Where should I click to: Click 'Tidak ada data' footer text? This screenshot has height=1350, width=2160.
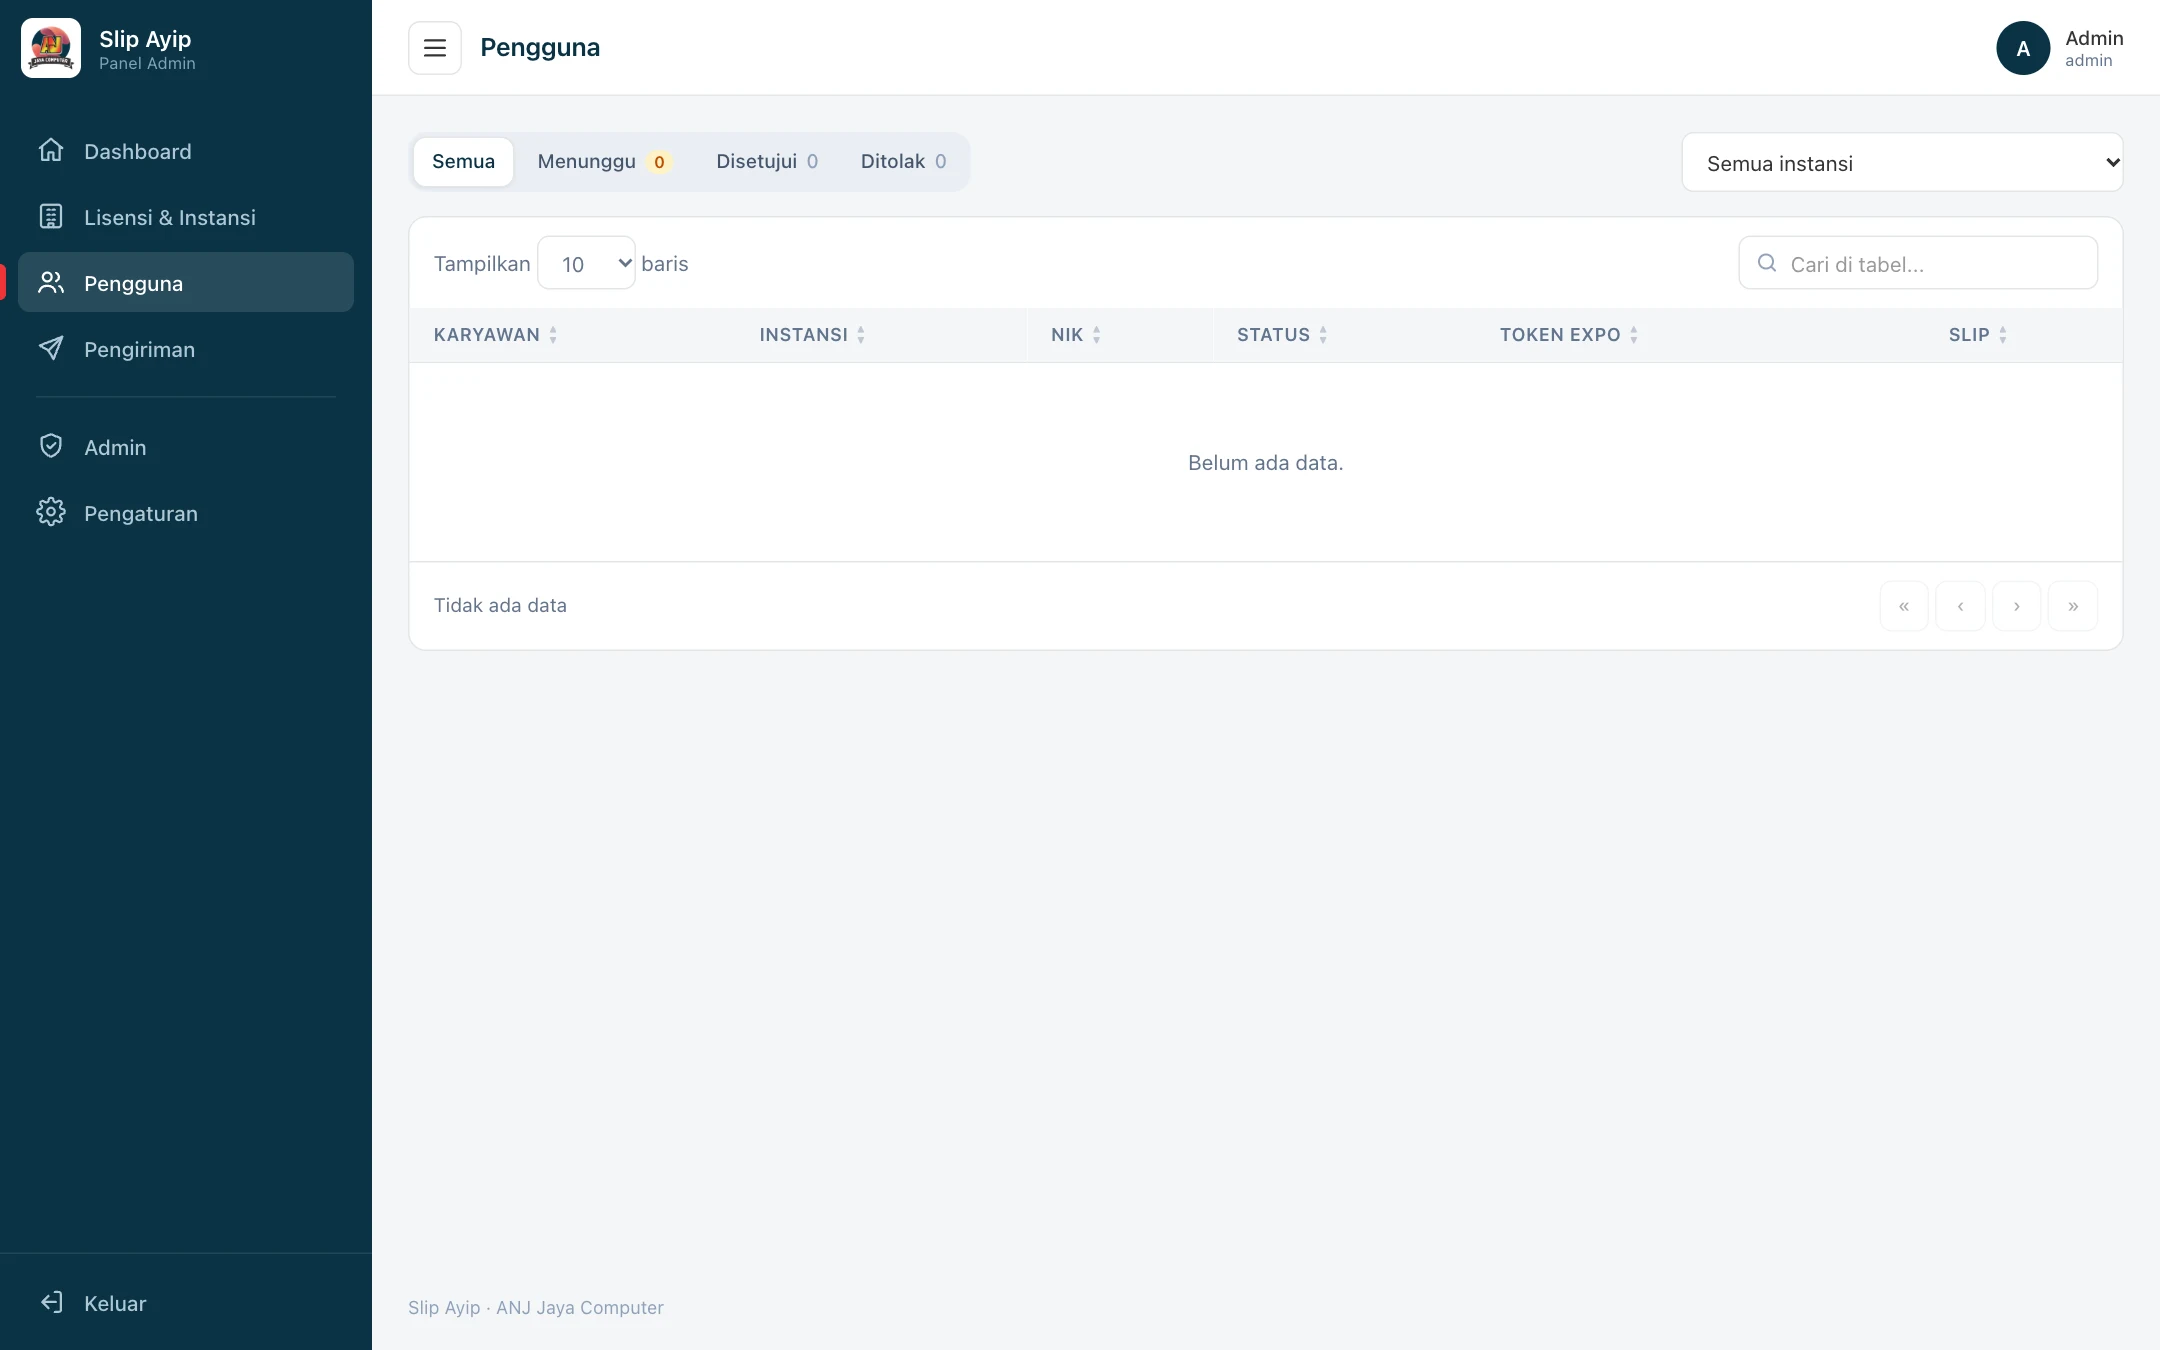[x=500, y=605]
